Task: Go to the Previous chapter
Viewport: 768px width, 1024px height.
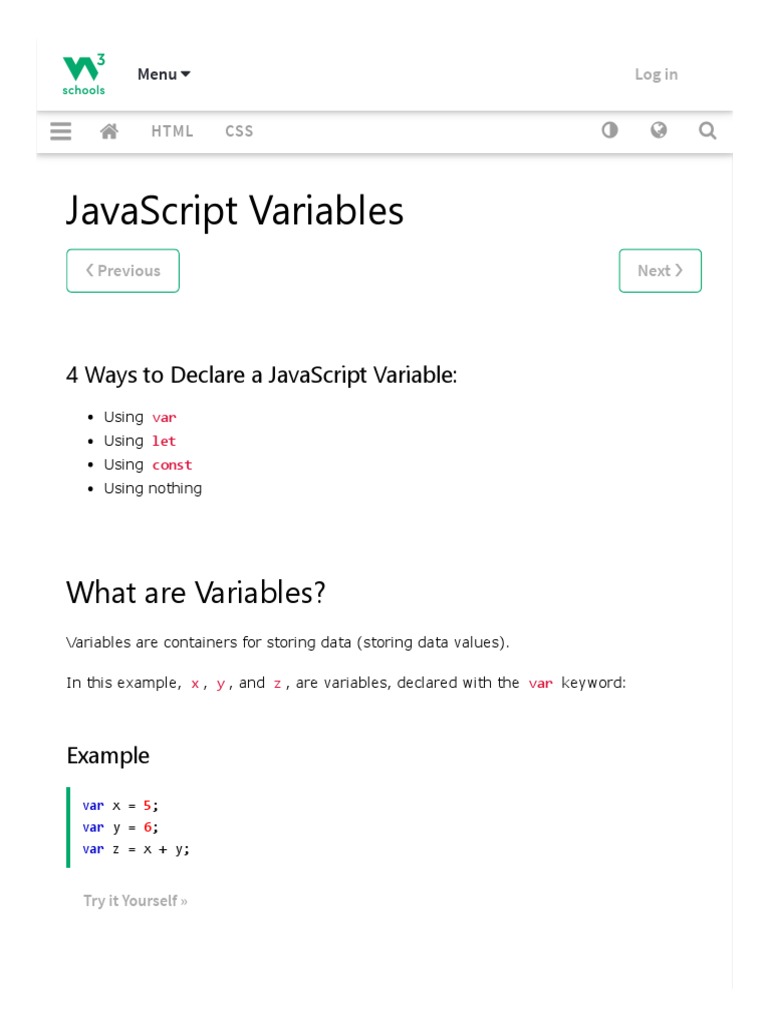Action: [123, 271]
